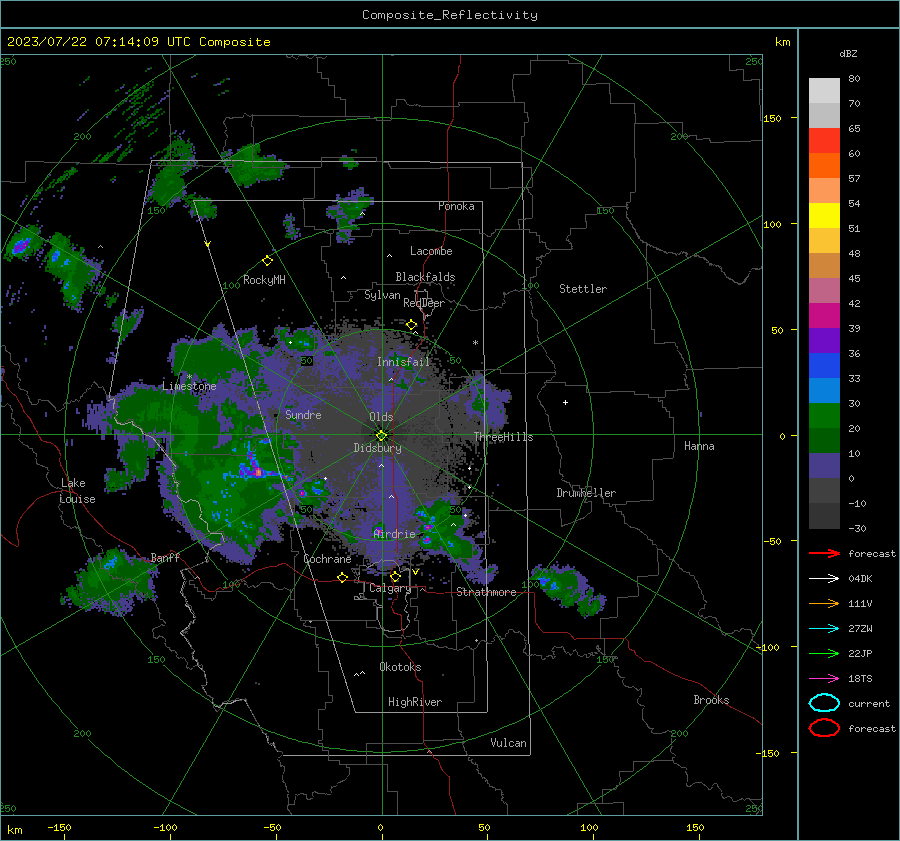
Task: Select the magenta 42 dBZ swatch
Action: click(824, 315)
